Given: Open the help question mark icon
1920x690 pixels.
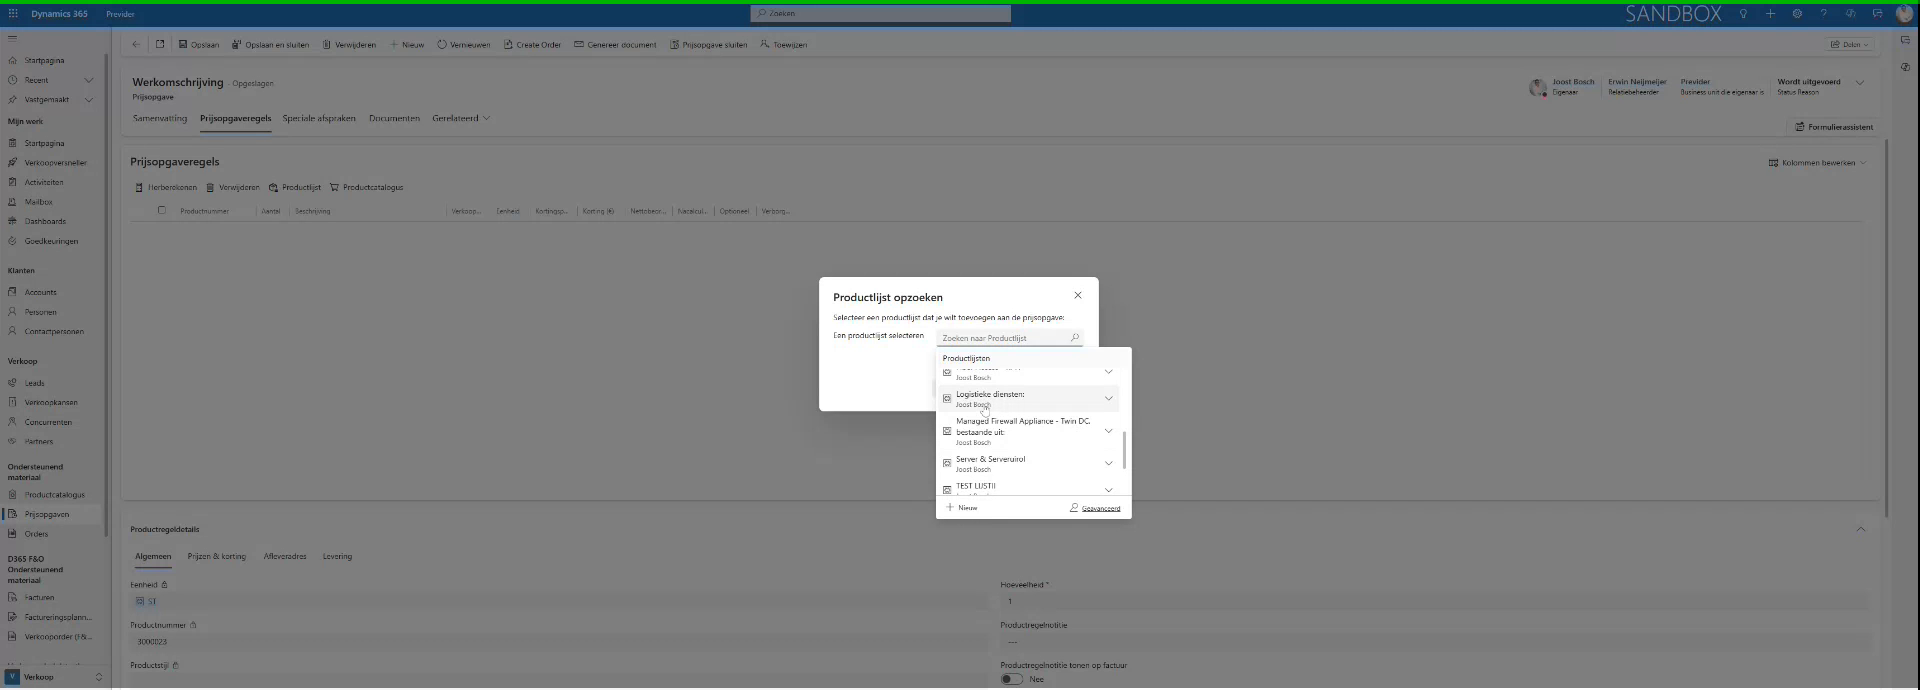Looking at the screenshot, I should coord(1824,14).
